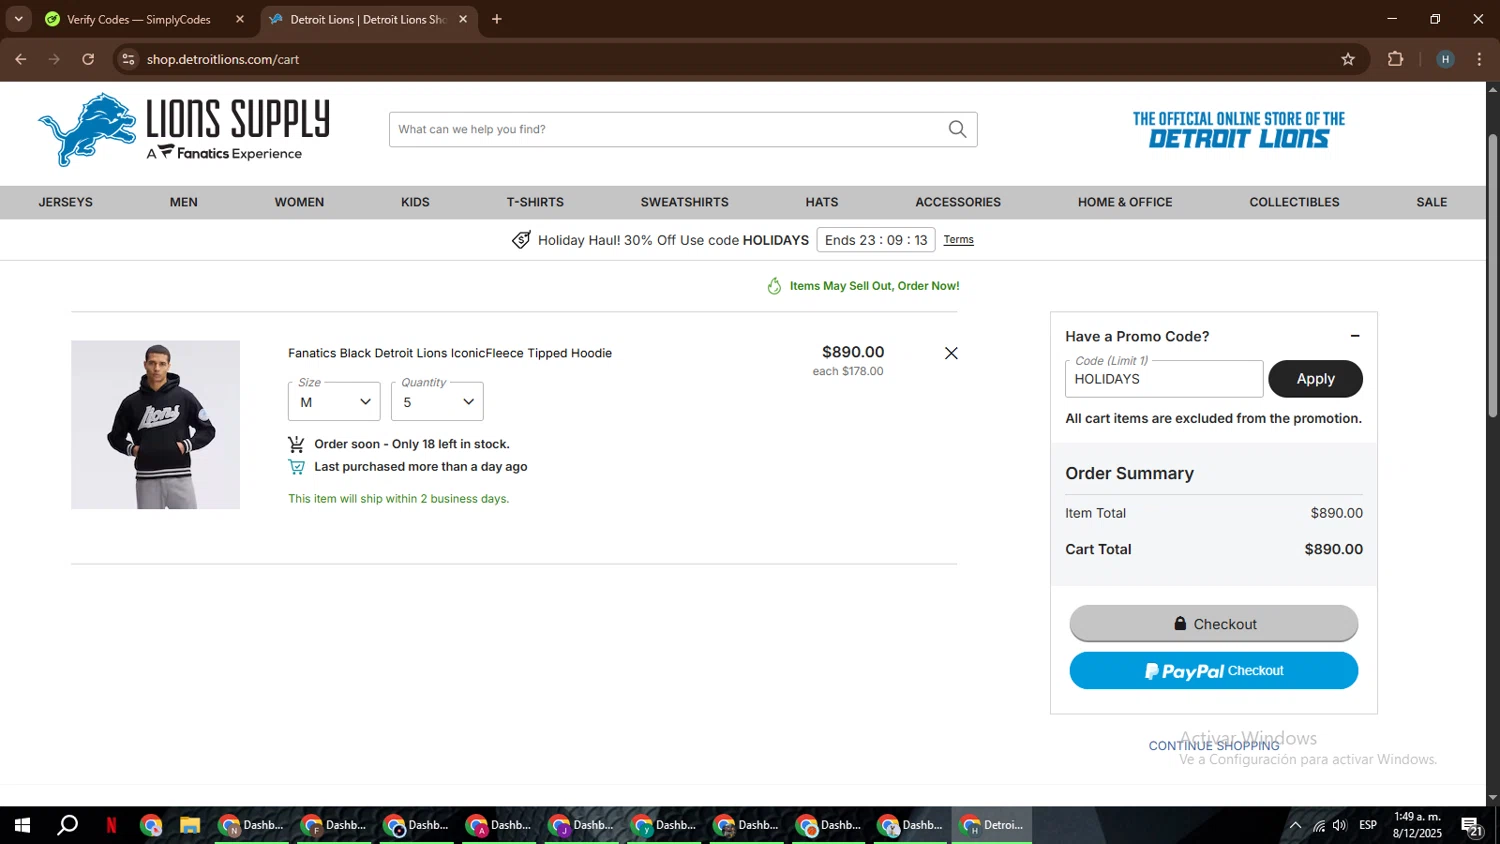Remove the hoodie with the X icon

coord(951,353)
